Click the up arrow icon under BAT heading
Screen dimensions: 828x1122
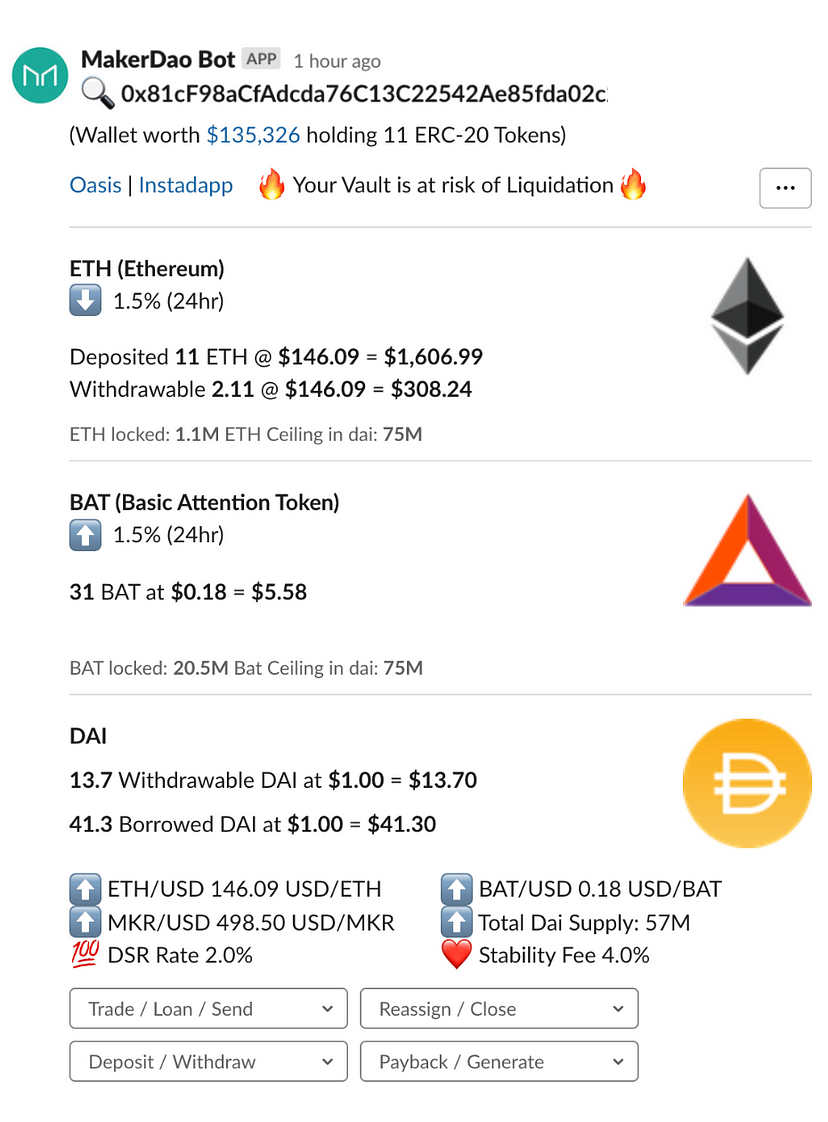(85, 535)
